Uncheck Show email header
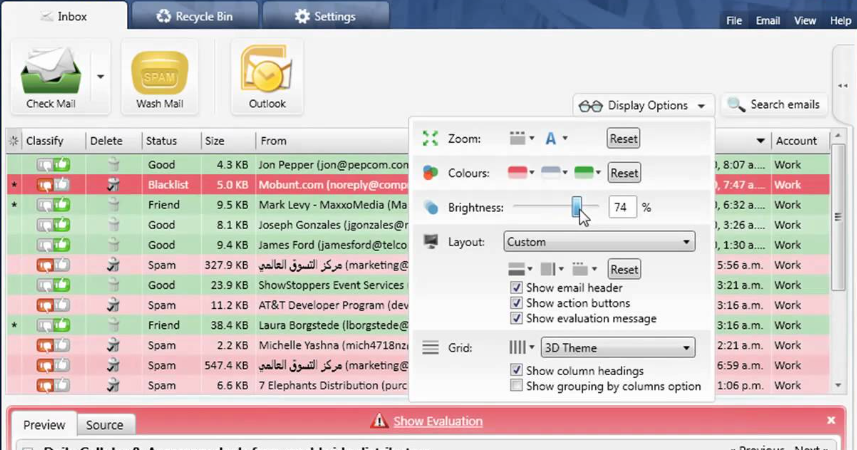 (516, 288)
